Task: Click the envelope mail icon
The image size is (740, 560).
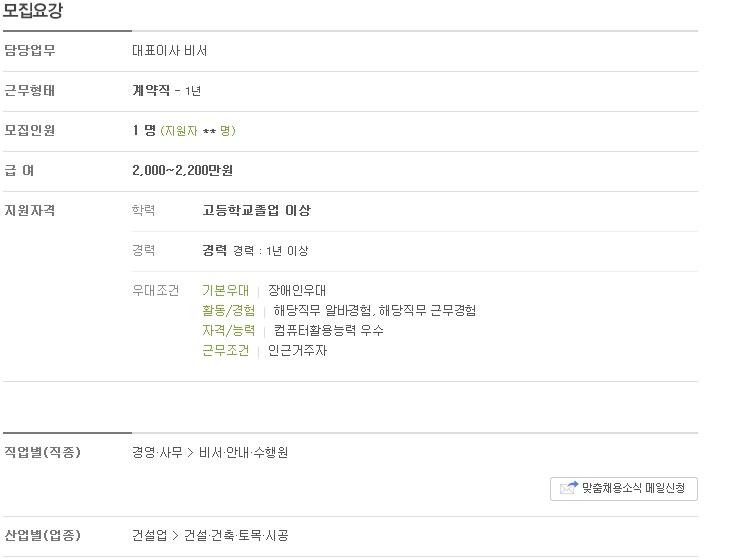Action: coord(568,488)
